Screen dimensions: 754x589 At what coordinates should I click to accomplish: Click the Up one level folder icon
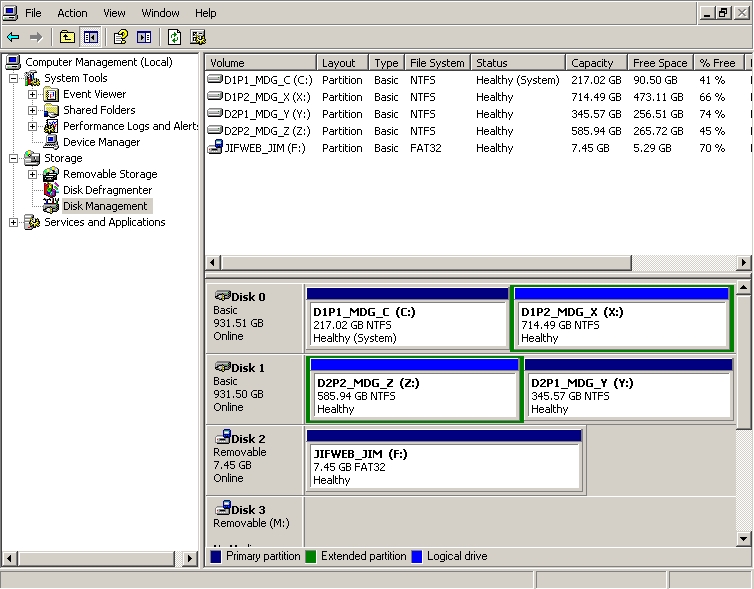[x=67, y=37]
